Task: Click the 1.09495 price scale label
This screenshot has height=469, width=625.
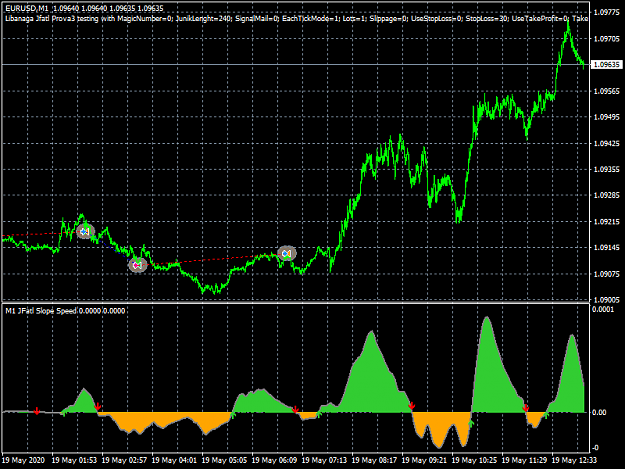Action: tap(607, 117)
